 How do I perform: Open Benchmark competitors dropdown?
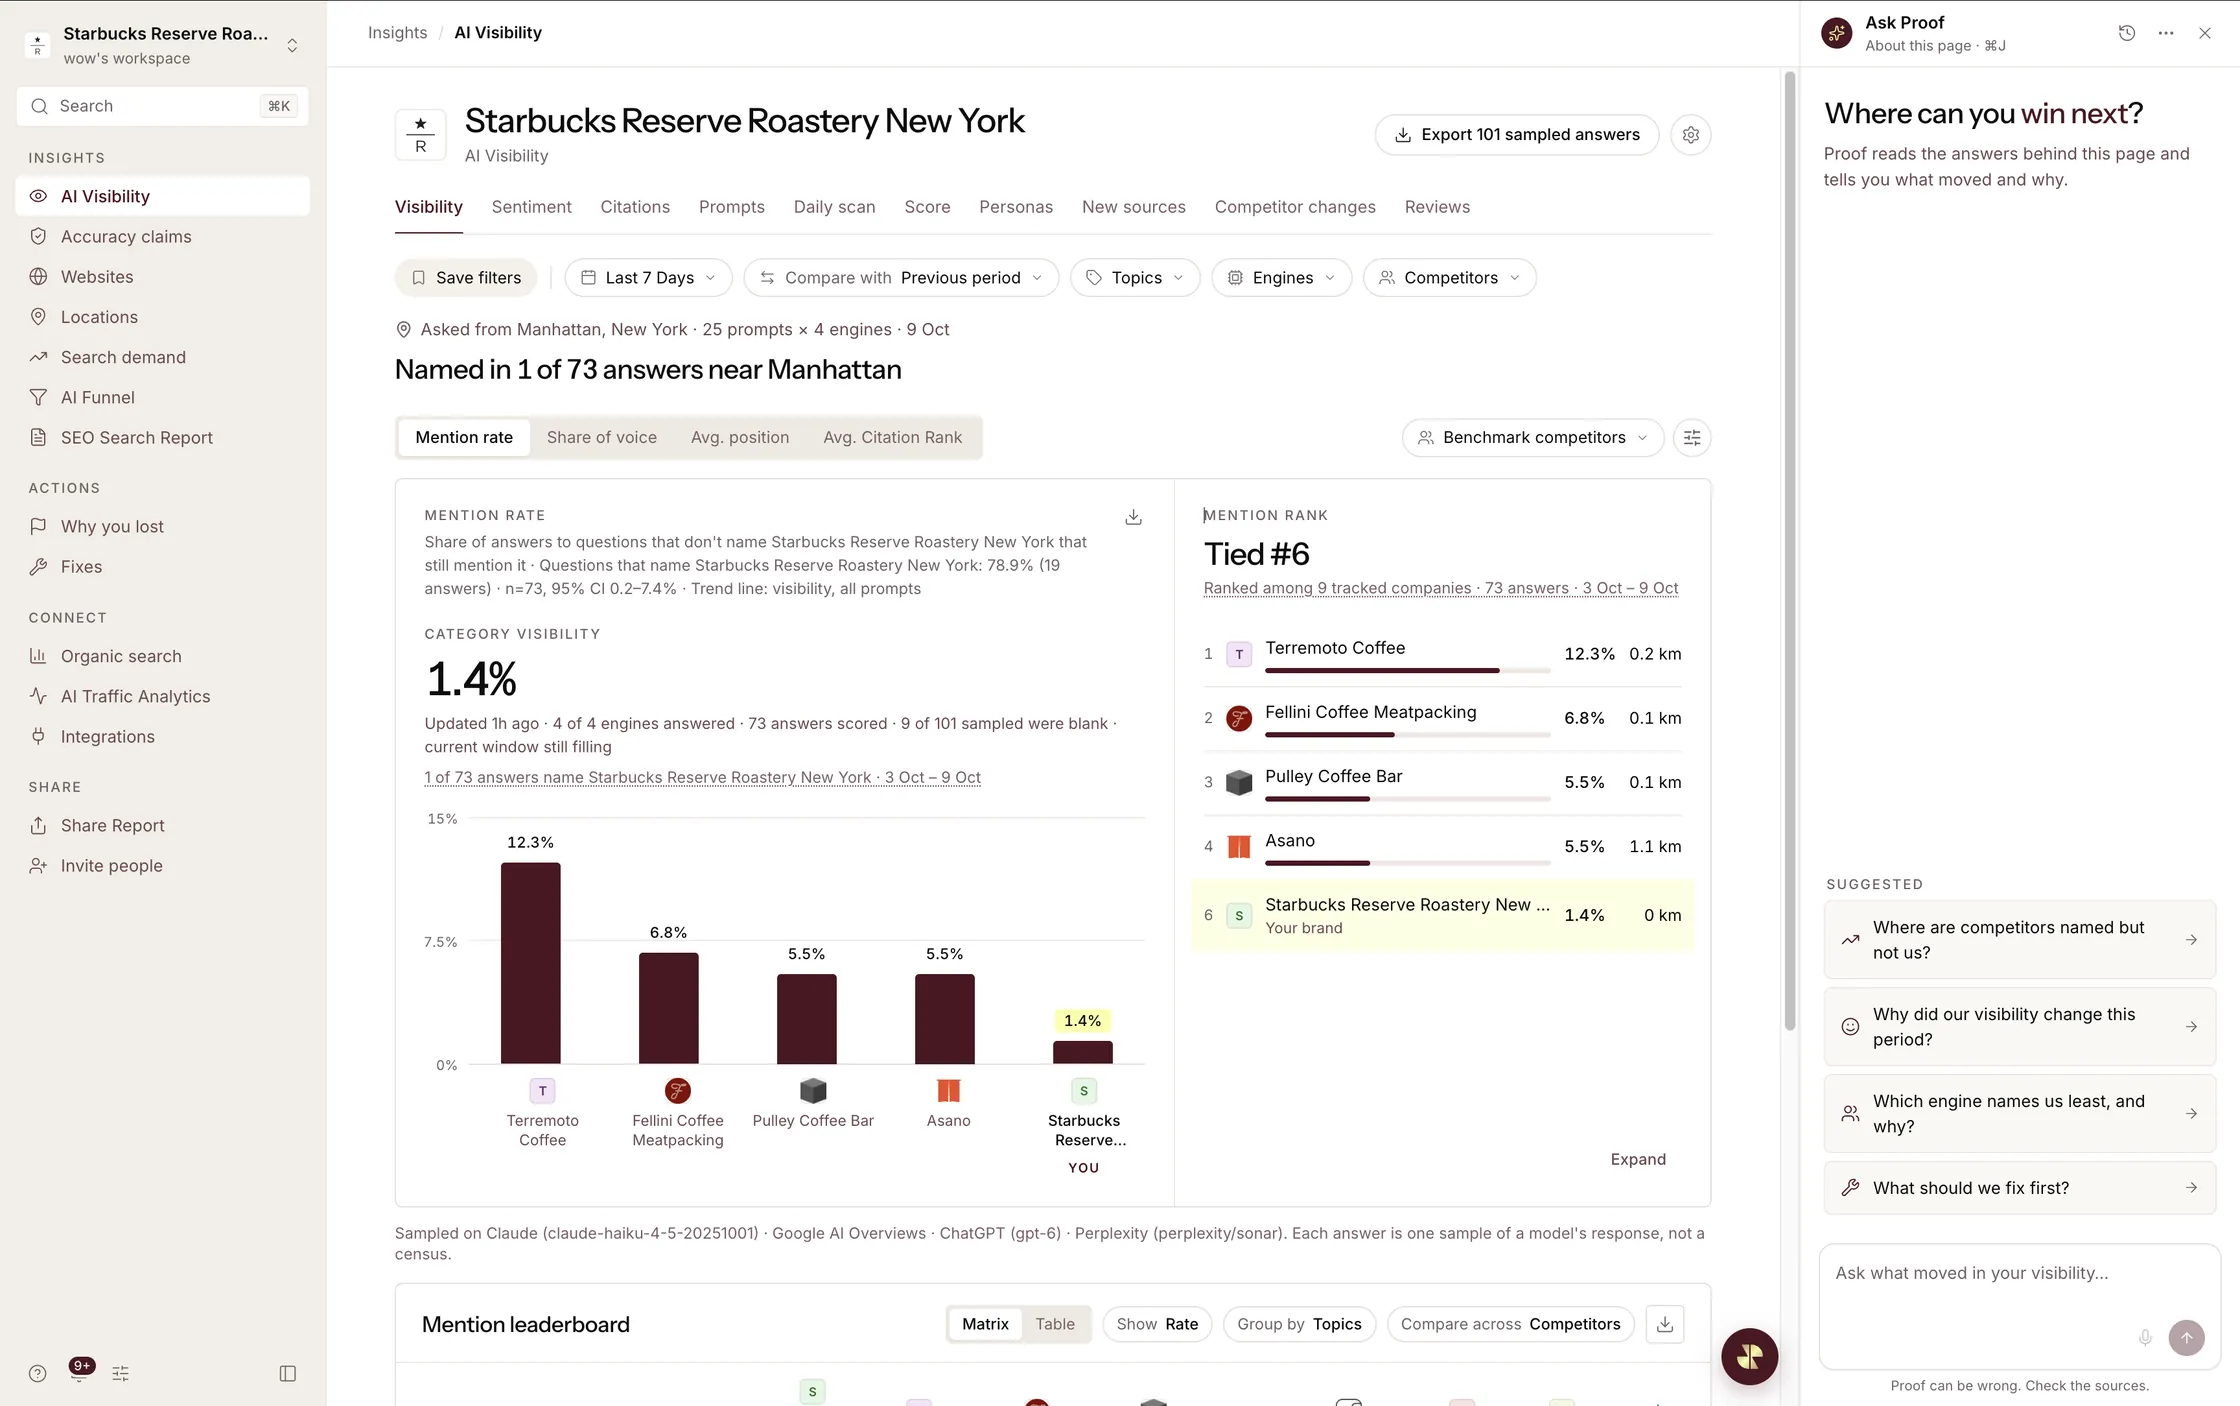click(1533, 438)
